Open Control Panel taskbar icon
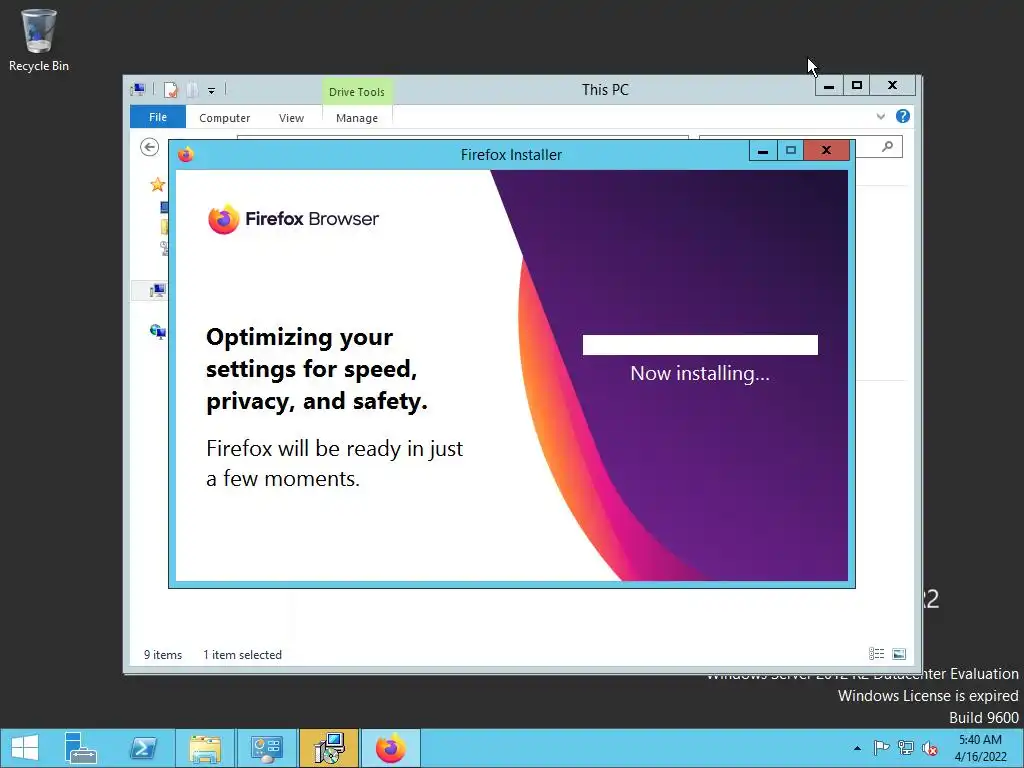 266,748
